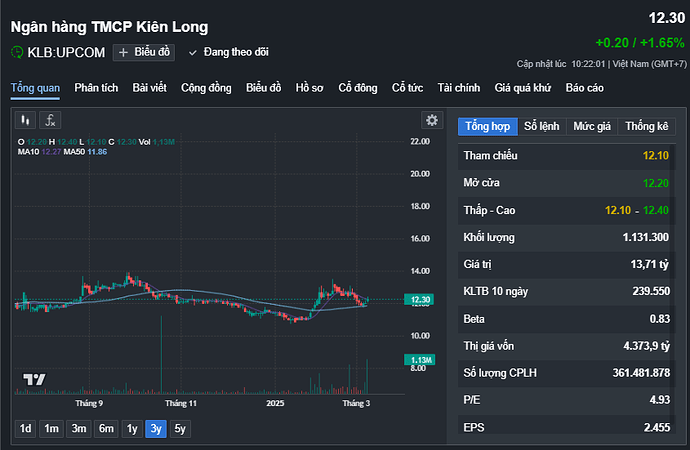Open the Biểu đồ navigation tab
Screen dimensions: 690x450
264,88
